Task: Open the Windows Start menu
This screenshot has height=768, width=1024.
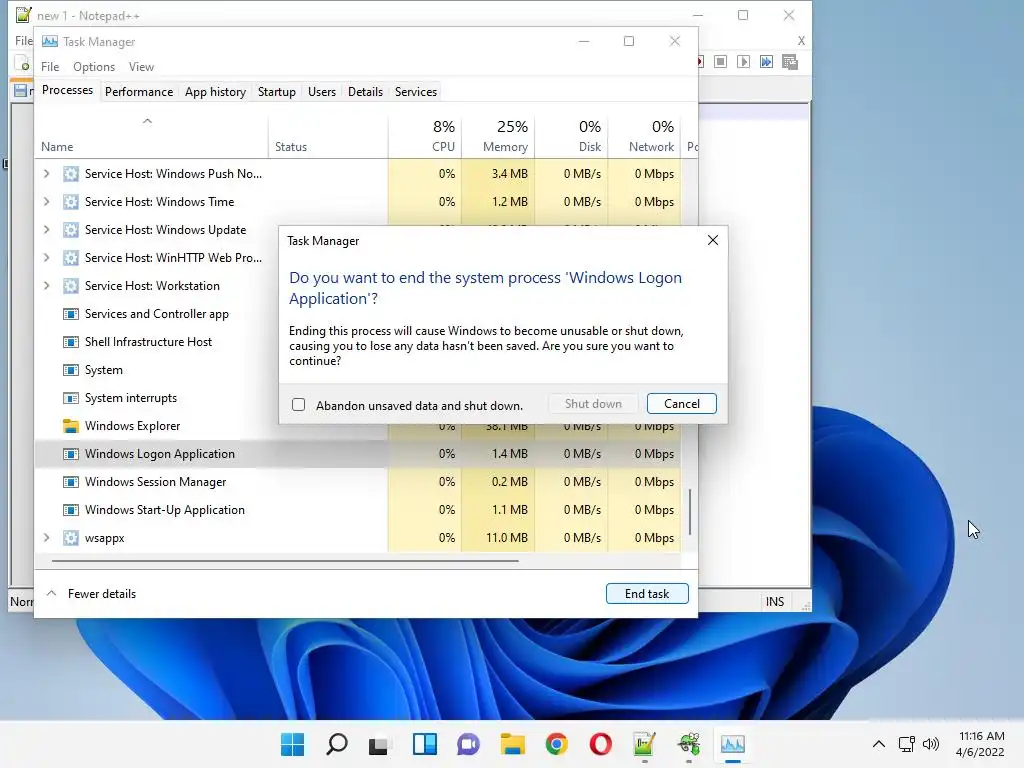Action: pyautogui.click(x=293, y=744)
